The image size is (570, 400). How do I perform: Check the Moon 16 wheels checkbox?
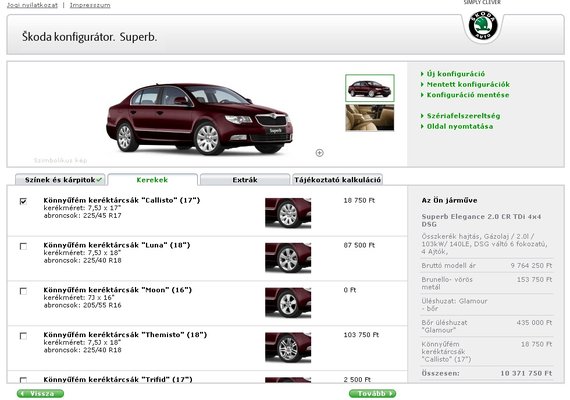tap(23, 291)
